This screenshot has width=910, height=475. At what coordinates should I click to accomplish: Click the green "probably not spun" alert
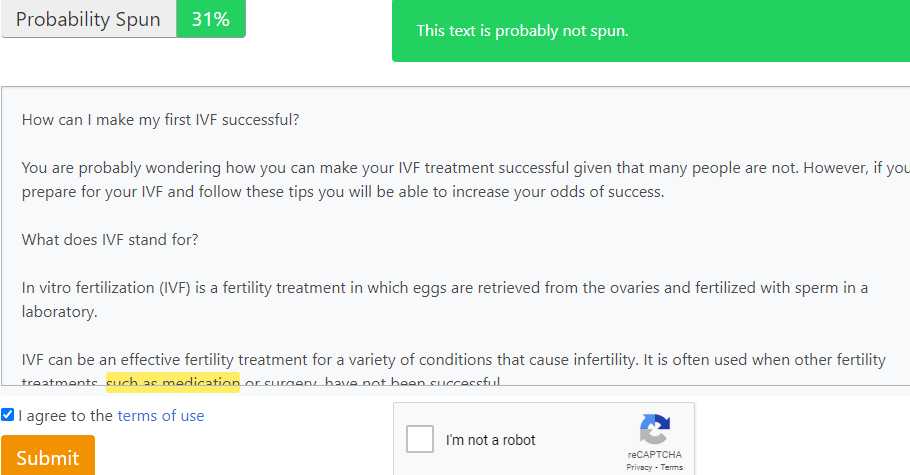pos(650,31)
